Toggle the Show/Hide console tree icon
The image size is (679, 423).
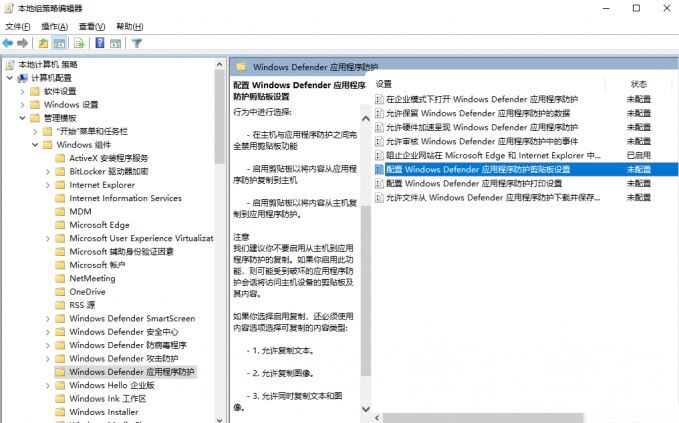(x=59, y=43)
